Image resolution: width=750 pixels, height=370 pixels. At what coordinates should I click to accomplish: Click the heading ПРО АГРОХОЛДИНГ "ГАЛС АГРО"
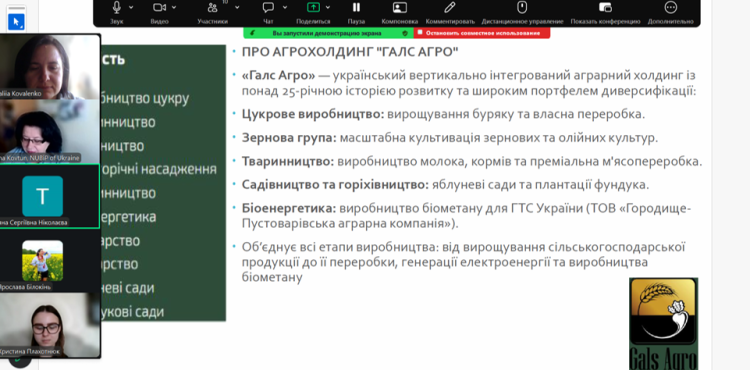pos(350,52)
